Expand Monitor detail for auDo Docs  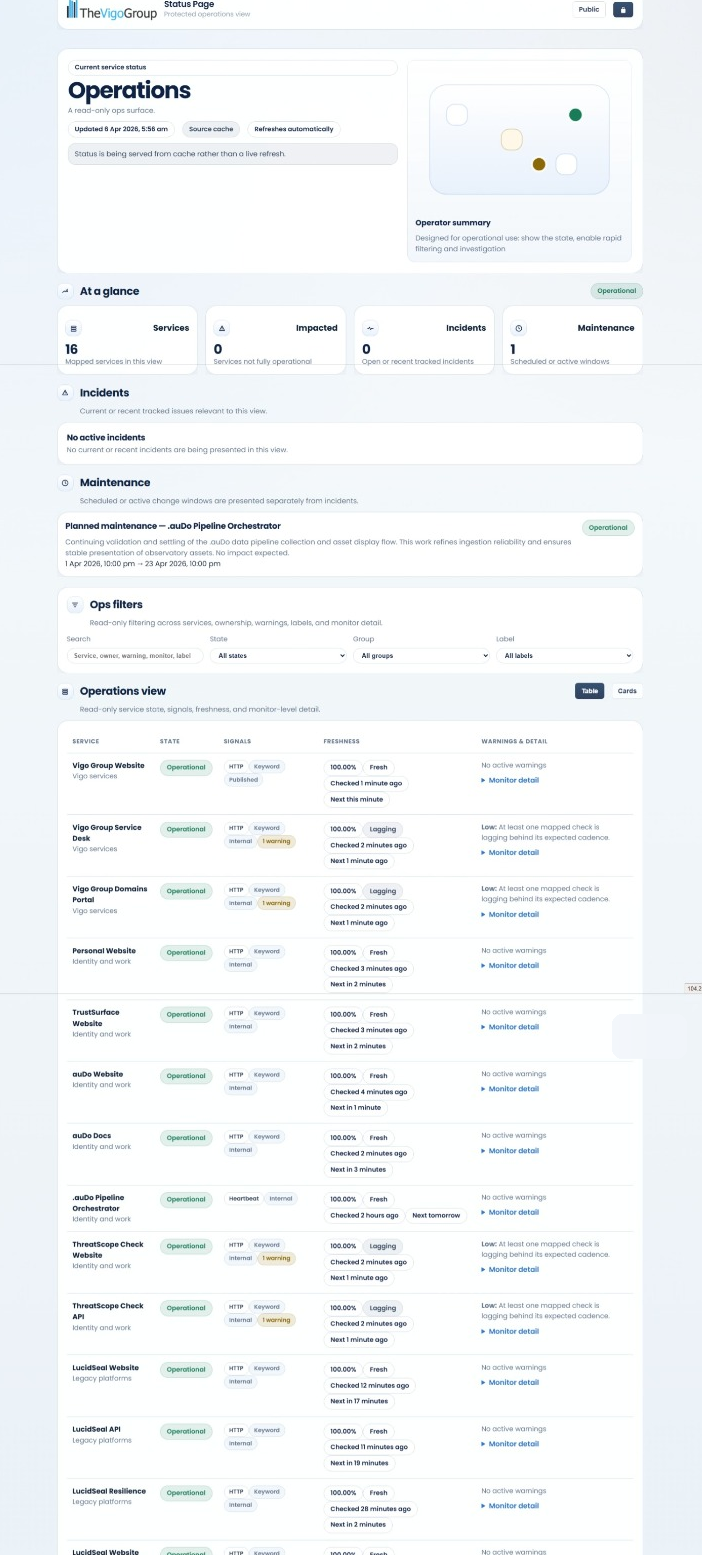click(510, 1151)
